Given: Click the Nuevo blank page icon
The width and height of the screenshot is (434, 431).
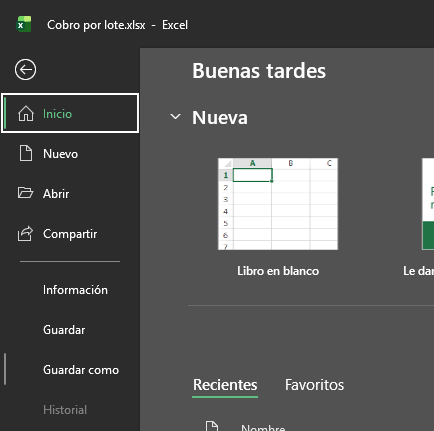Looking at the screenshot, I should click(26, 153).
